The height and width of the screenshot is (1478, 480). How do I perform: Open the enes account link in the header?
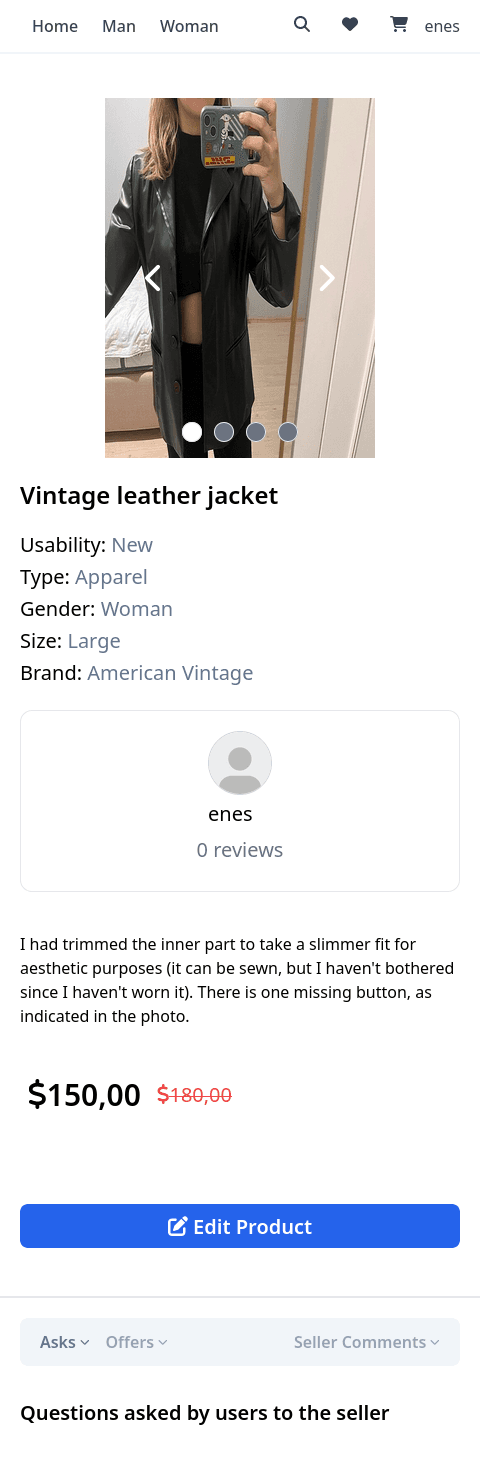coord(442,26)
